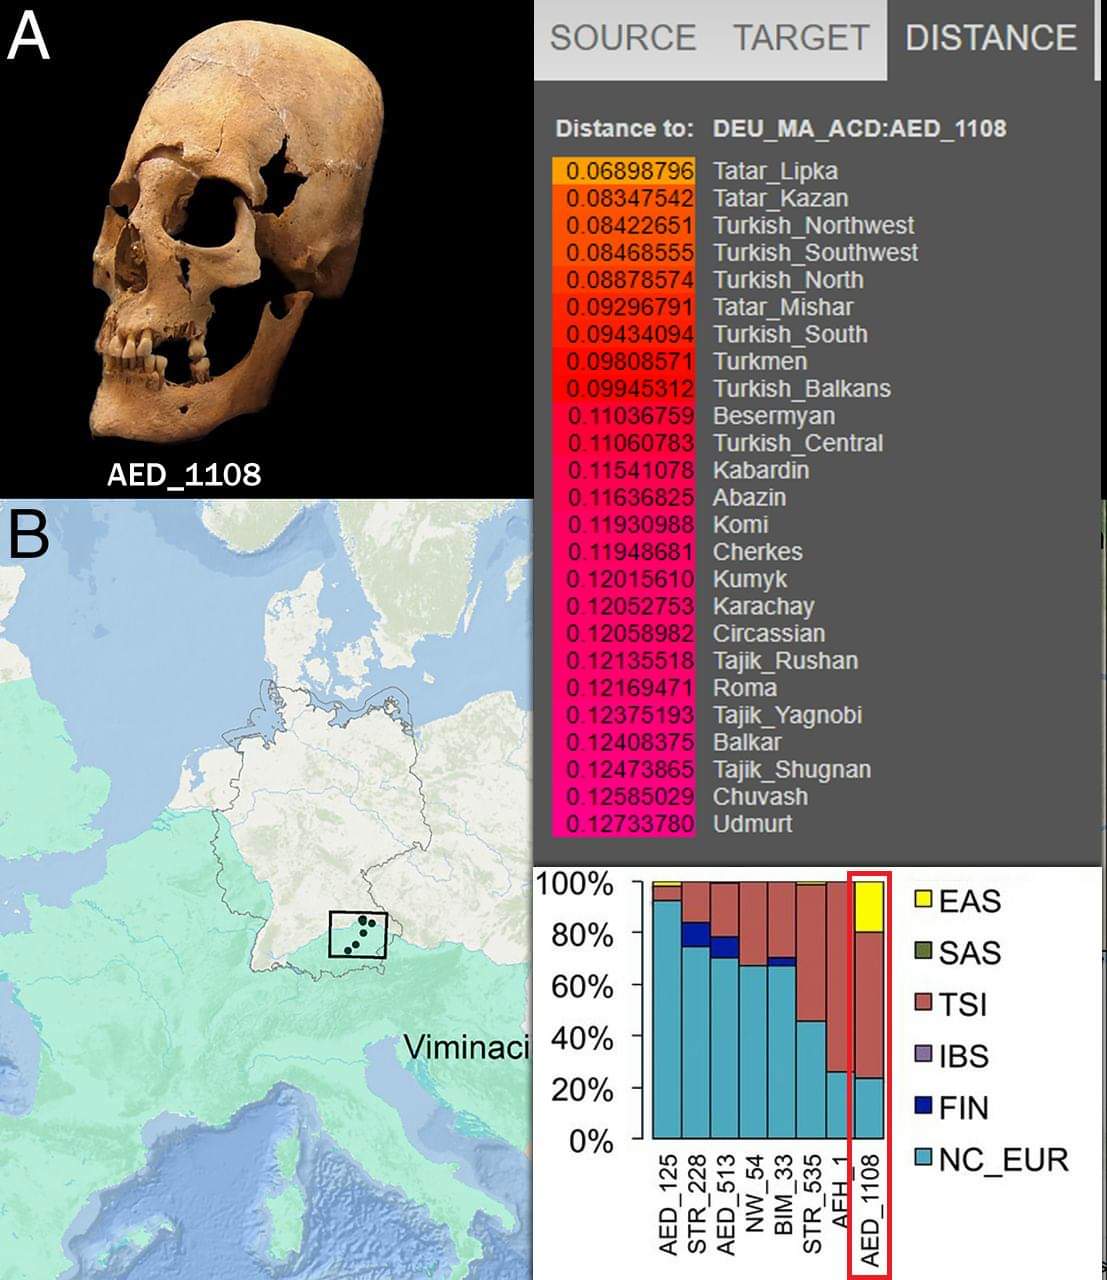Click the dark blue FIN legend swatch

coord(922,1107)
